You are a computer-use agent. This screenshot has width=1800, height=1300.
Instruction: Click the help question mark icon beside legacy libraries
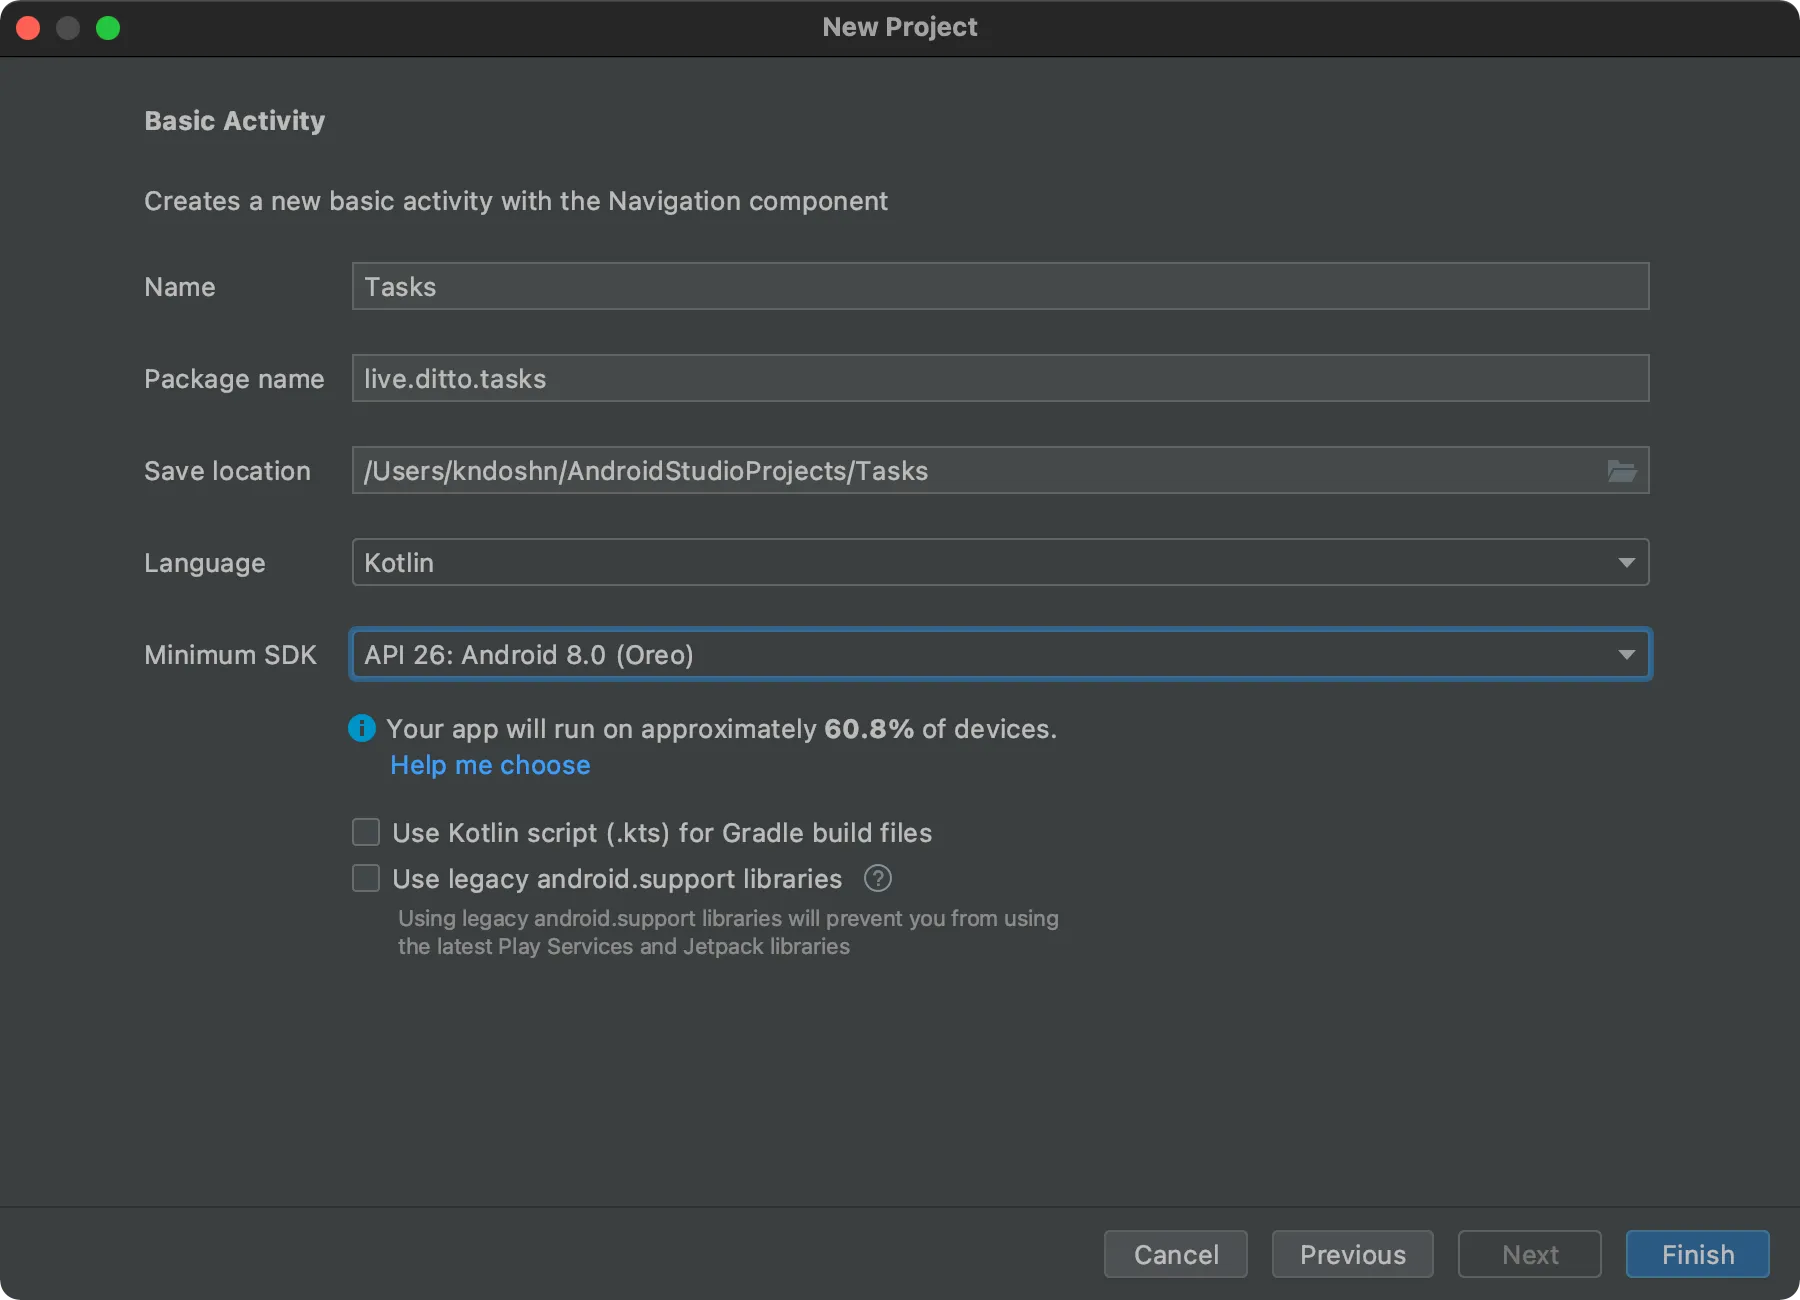click(878, 879)
